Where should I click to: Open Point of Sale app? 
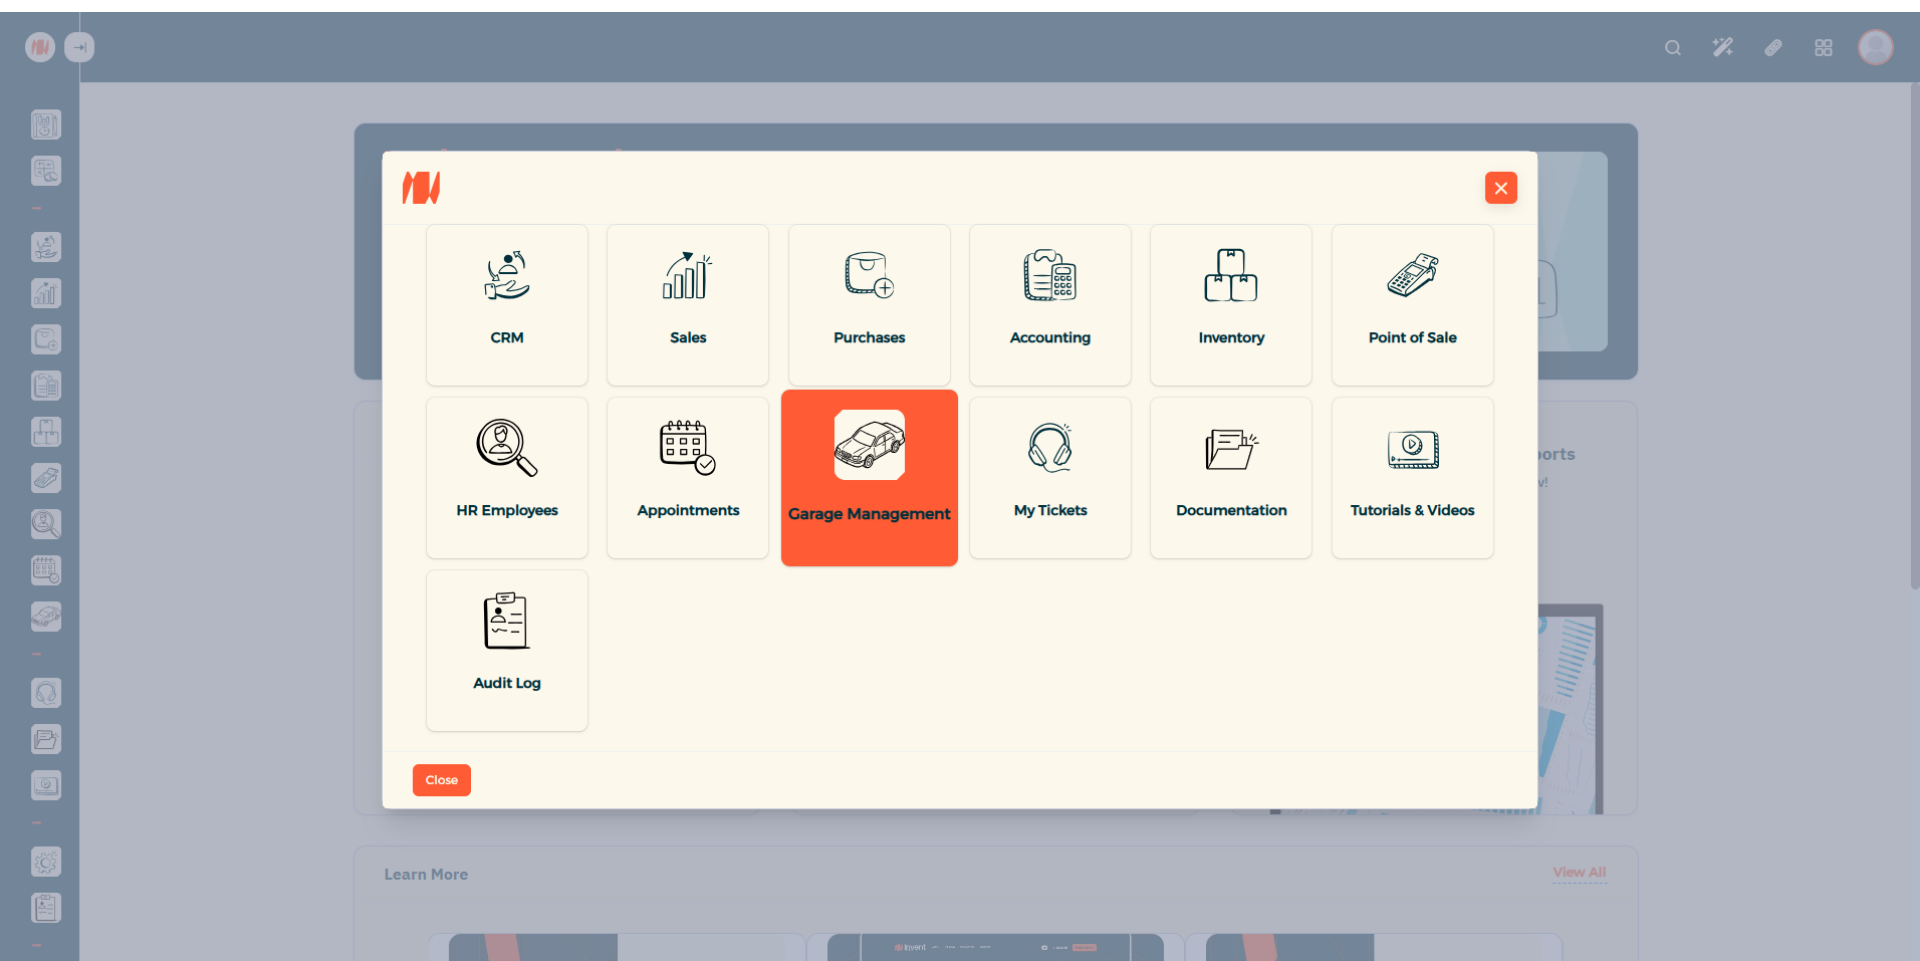coord(1412,304)
